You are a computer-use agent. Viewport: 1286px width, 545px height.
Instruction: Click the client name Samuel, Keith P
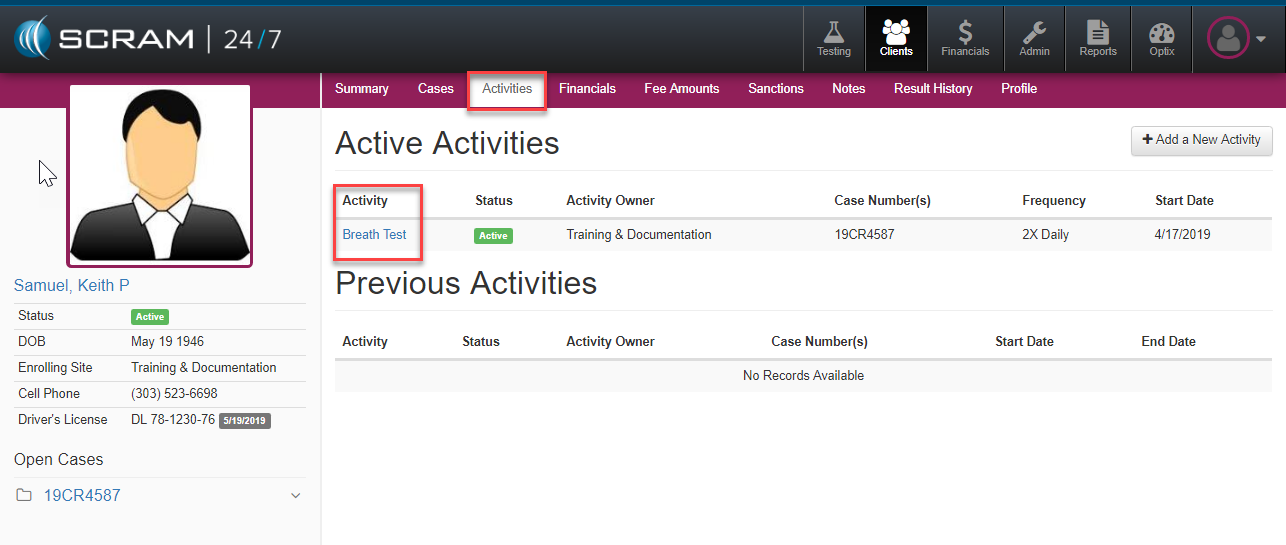click(71, 286)
